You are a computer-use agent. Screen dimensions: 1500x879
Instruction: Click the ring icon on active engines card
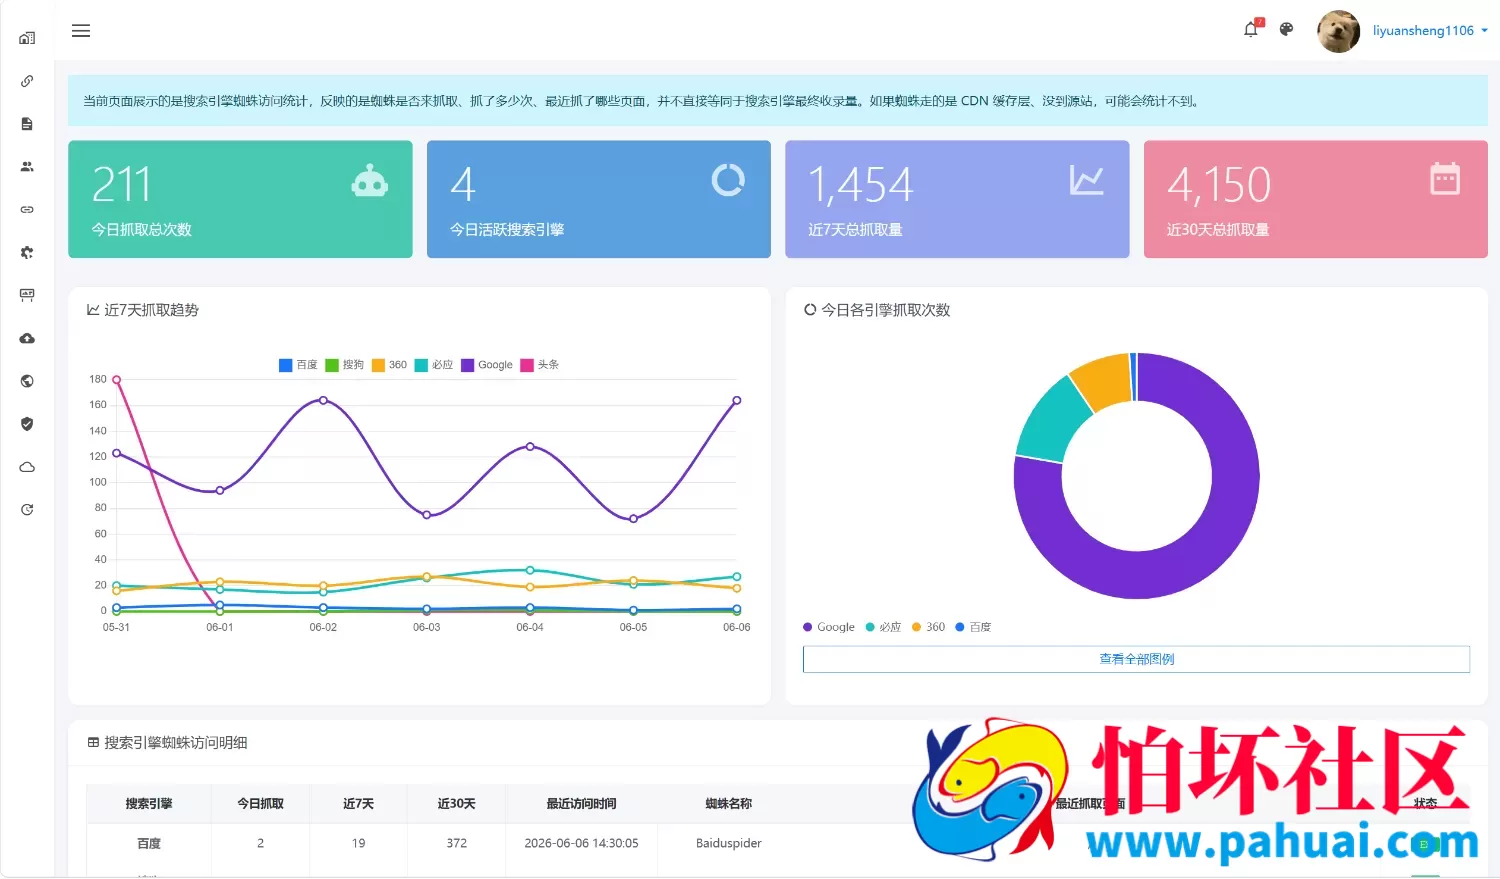pos(728,180)
